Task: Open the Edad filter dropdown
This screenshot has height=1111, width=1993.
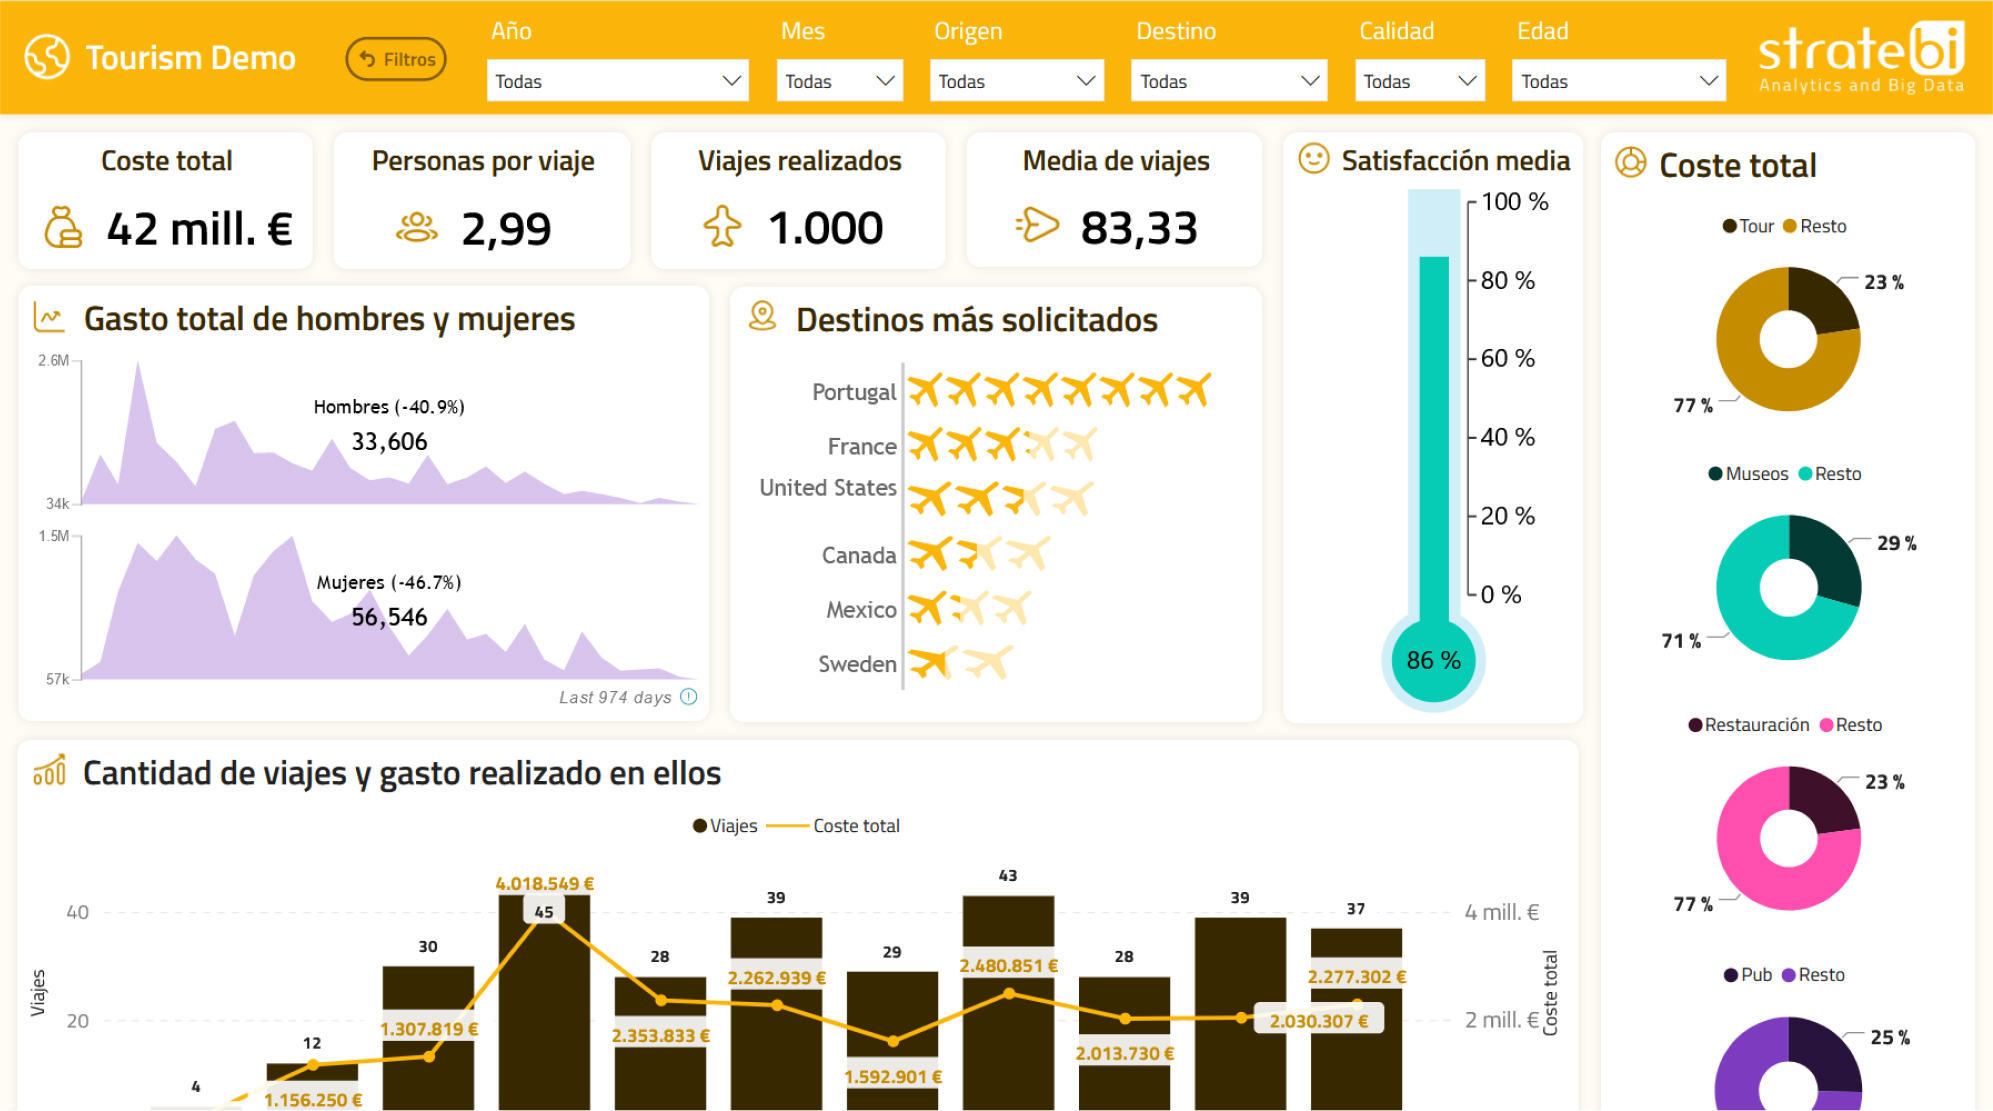Action: pyautogui.click(x=1617, y=81)
